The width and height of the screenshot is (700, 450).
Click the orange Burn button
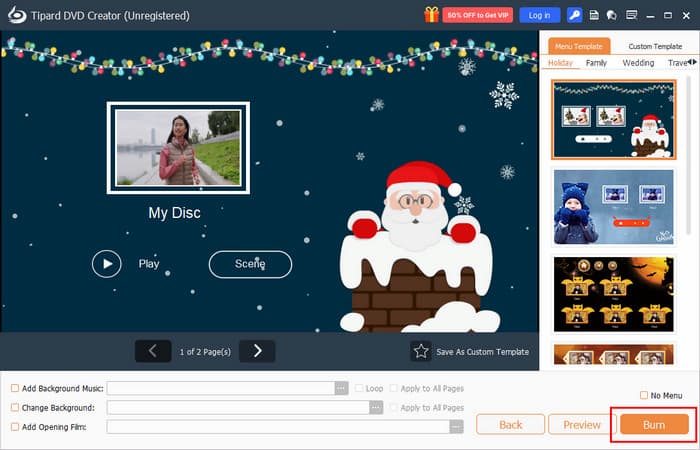654,425
